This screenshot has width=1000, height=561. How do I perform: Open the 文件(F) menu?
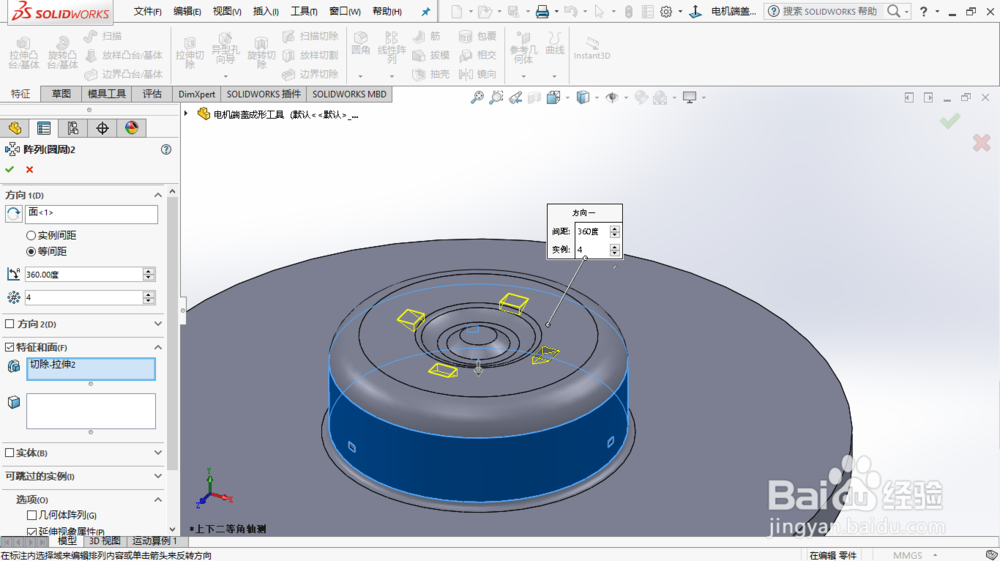(x=147, y=11)
